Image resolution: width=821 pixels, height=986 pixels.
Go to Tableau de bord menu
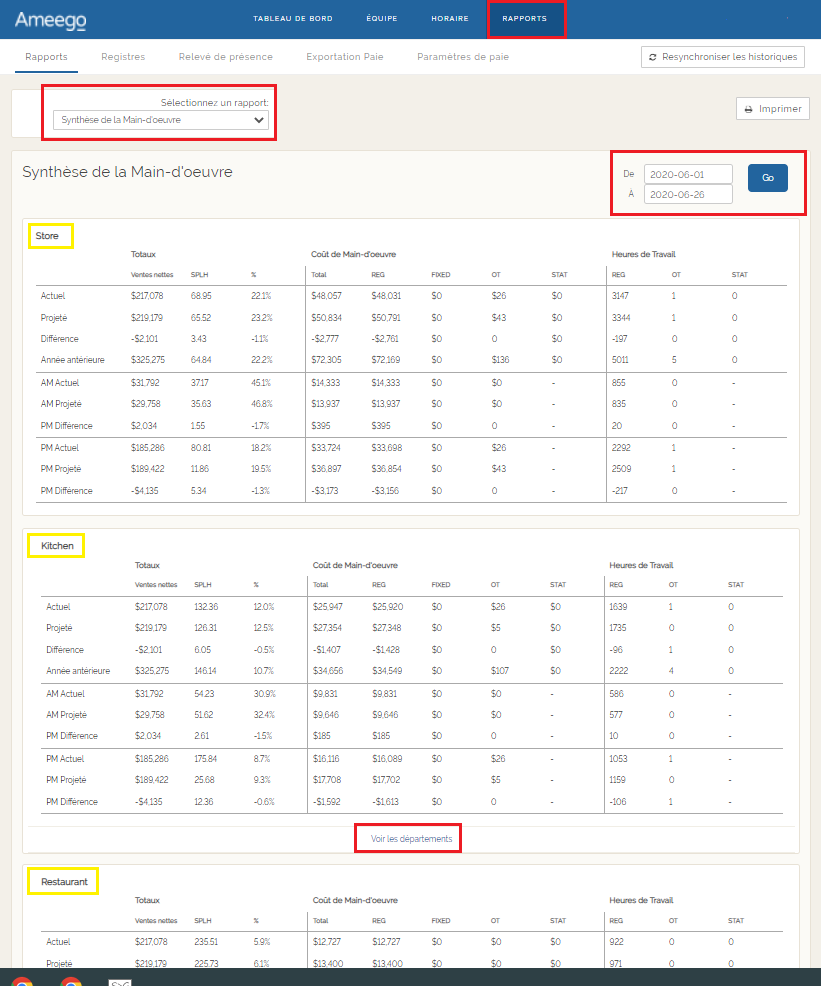292,19
